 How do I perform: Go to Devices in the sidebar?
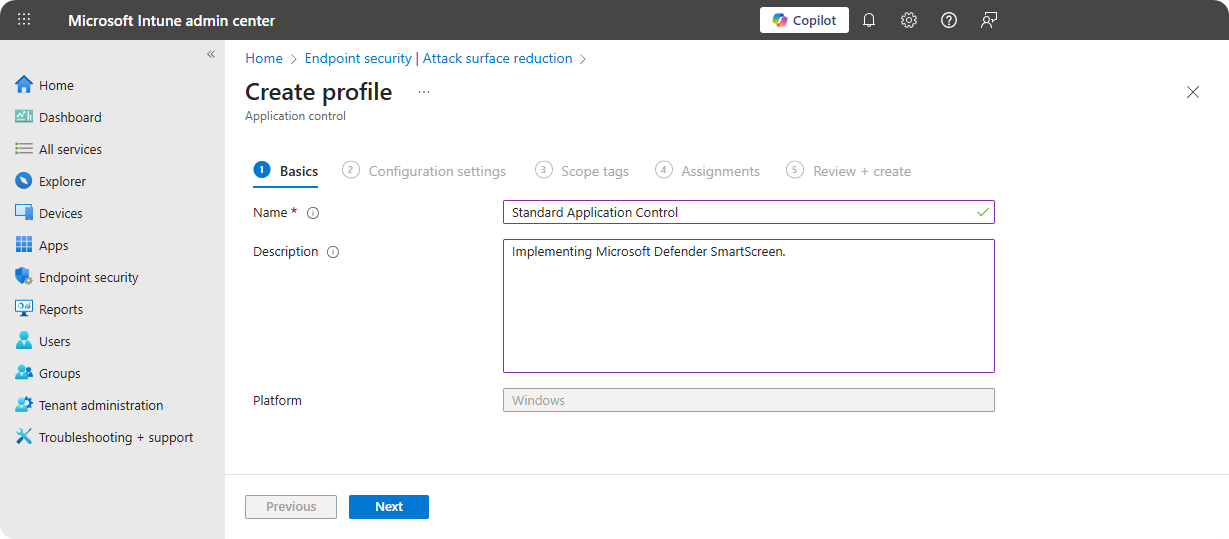click(x=60, y=213)
